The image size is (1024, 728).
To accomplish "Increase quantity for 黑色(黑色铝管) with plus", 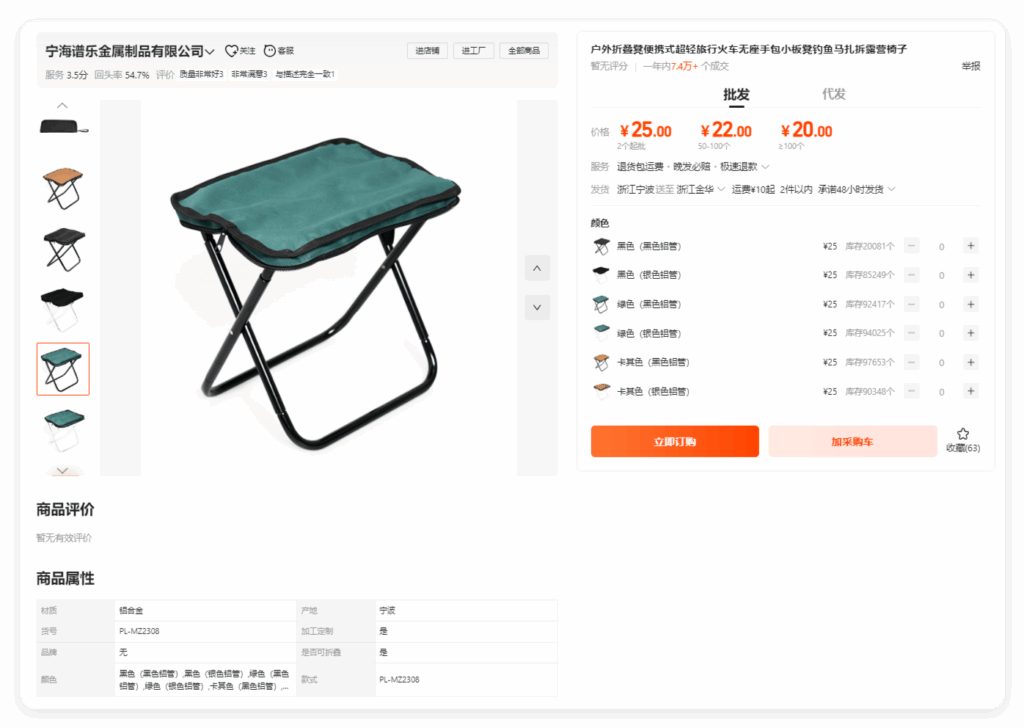I will click(970, 246).
